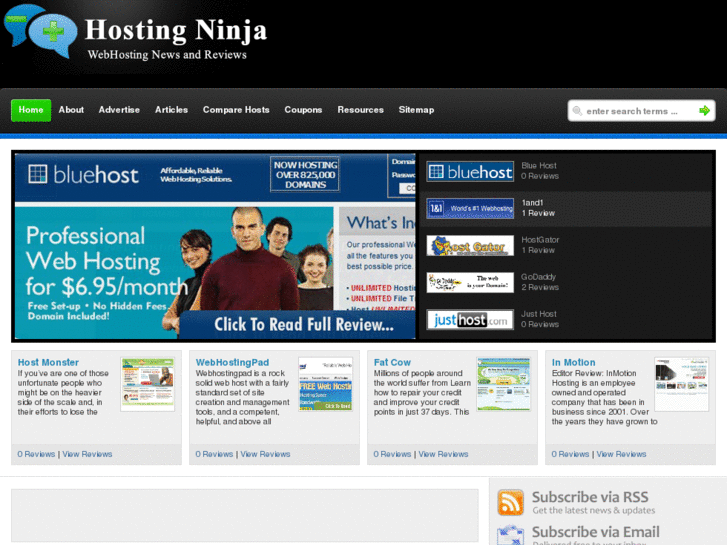
Task: Click the green search arrow icon
Action: (x=704, y=110)
